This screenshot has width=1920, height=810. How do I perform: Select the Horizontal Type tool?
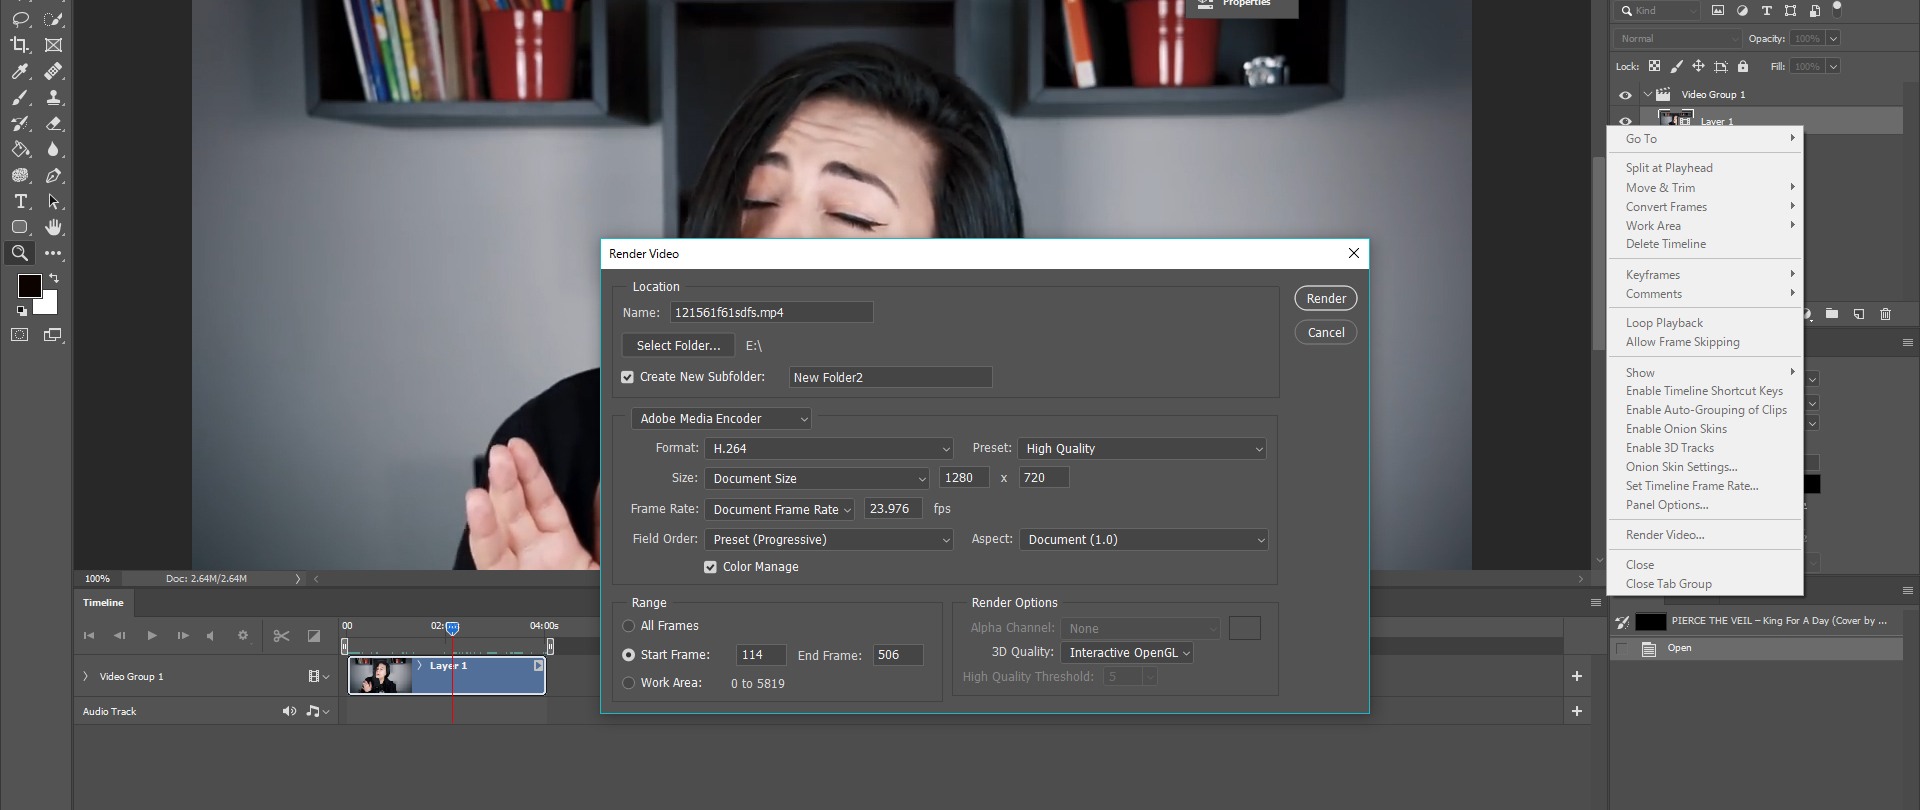click(x=20, y=201)
